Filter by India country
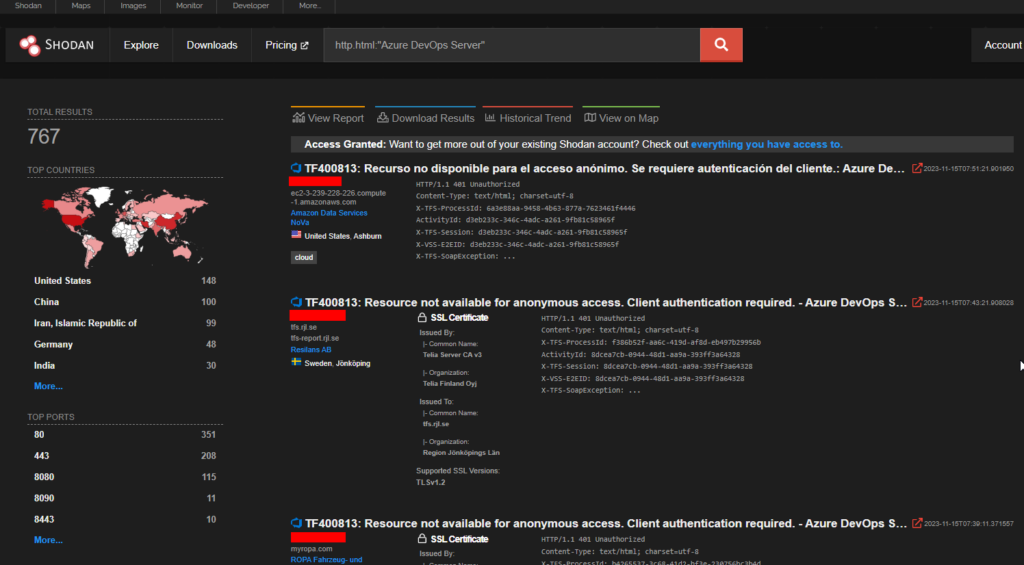Viewport: 1024px width, 565px height. 125,366
